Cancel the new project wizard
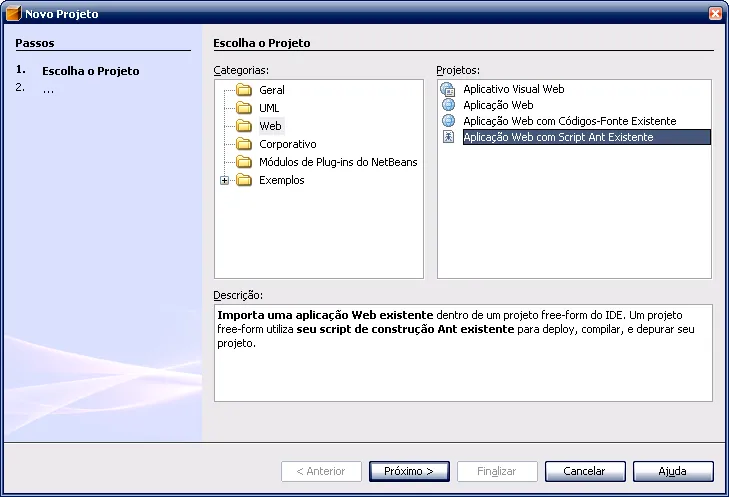Image resolution: width=729 pixels, height=497 pixels. [x=585, y=471]
